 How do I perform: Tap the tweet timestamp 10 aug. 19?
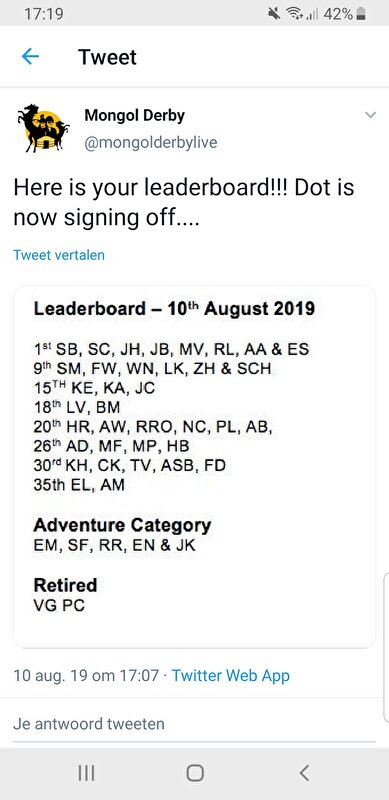pos(86,676)
